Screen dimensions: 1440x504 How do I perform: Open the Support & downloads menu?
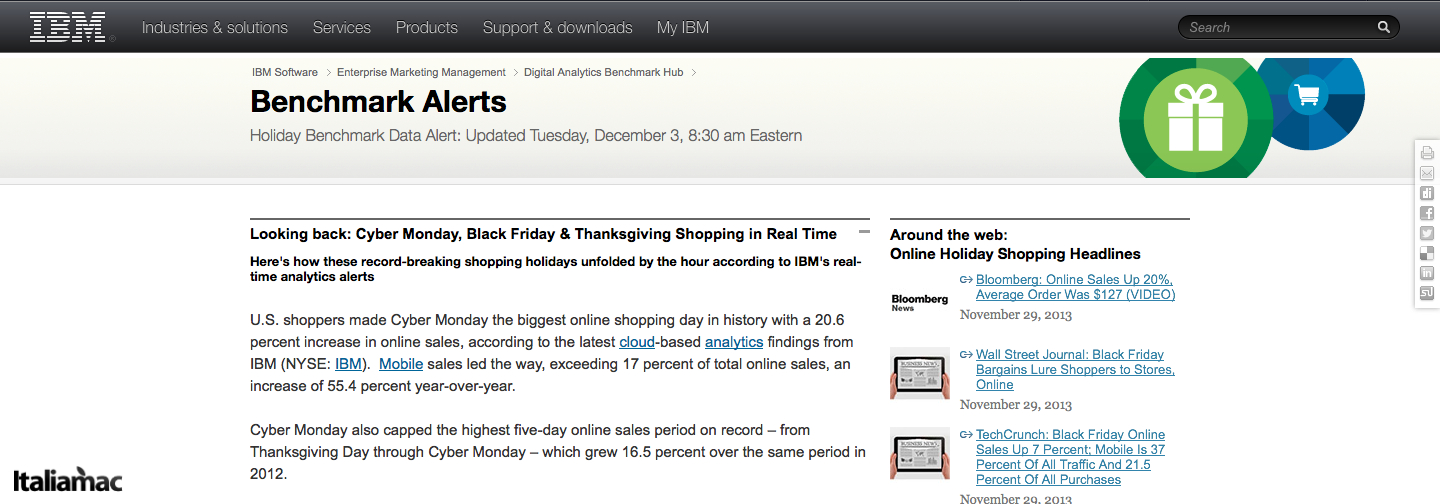click(557, 28)
